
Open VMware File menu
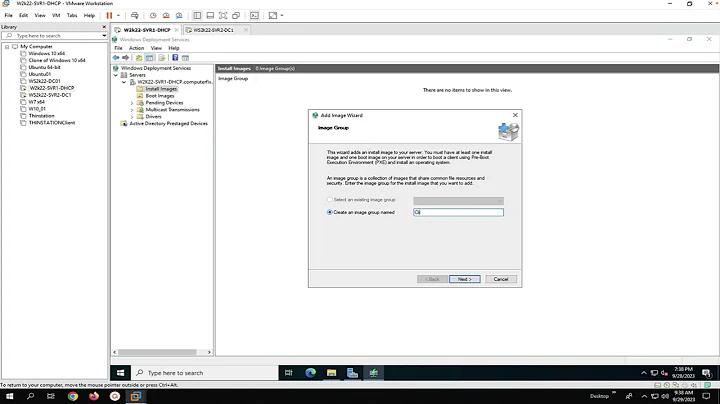click(8, 15)
